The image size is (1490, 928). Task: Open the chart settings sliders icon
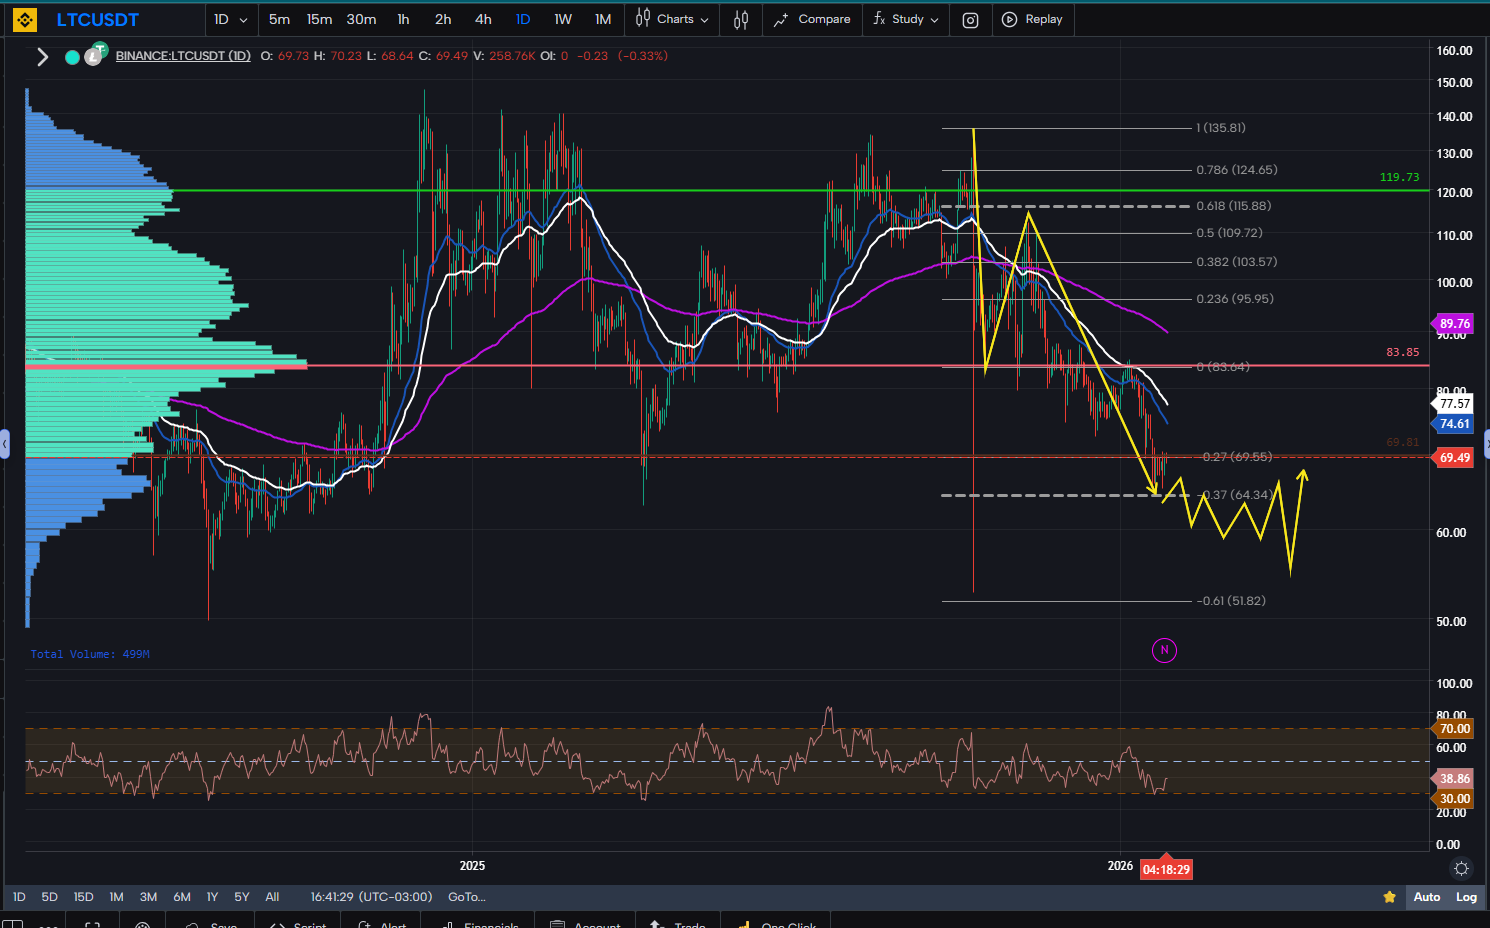tap(741, 19)
